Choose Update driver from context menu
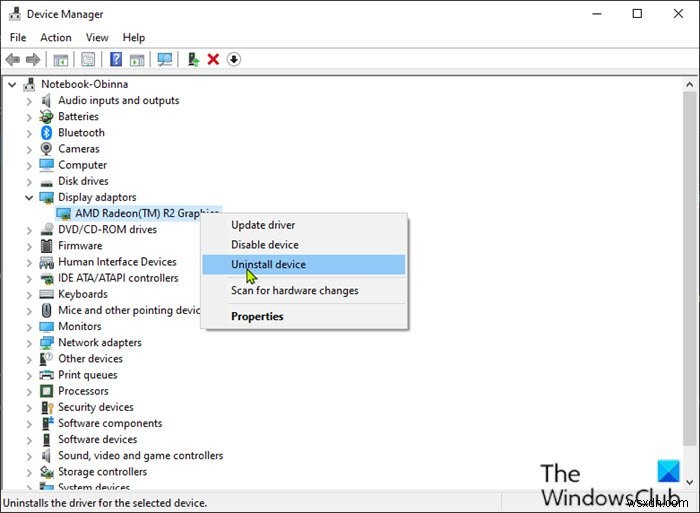The height and width of the screenshot is (513, 700). [304, 225]
